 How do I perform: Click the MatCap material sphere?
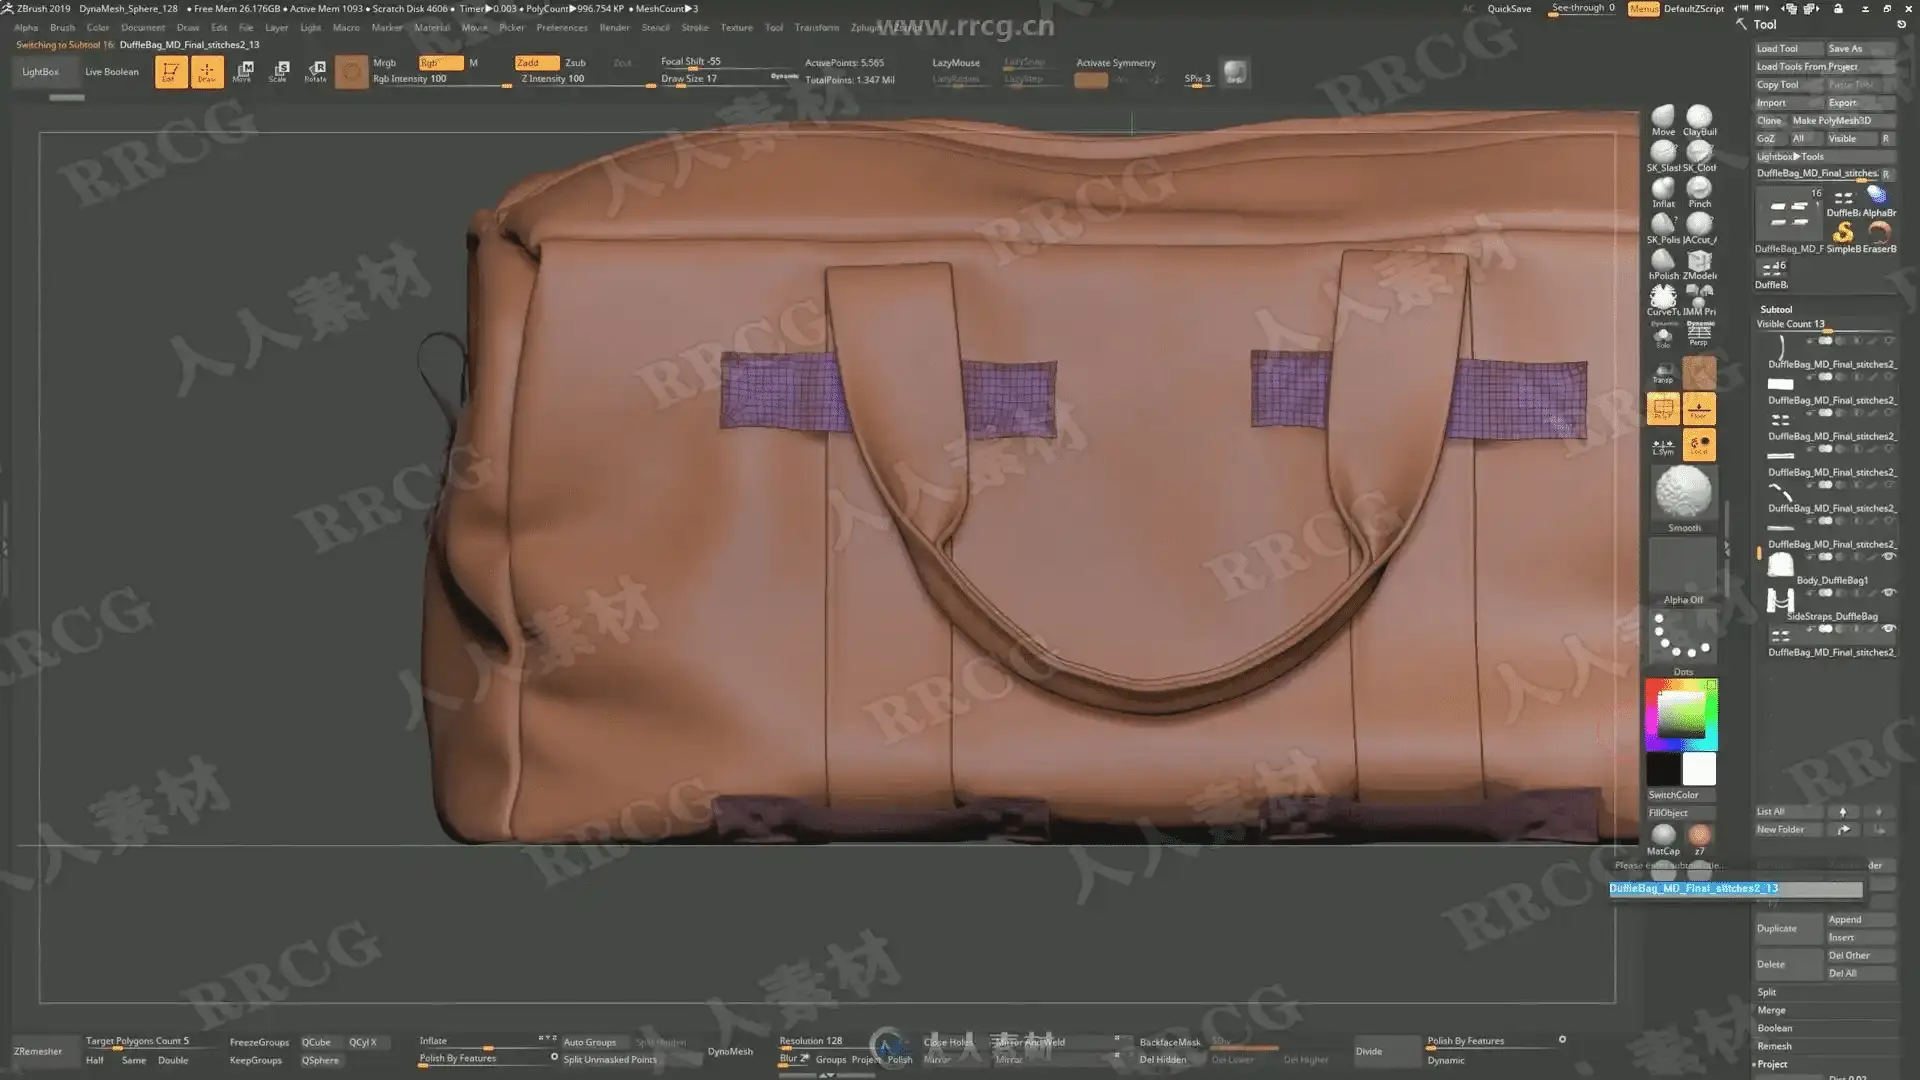(x=1663, y=836)
